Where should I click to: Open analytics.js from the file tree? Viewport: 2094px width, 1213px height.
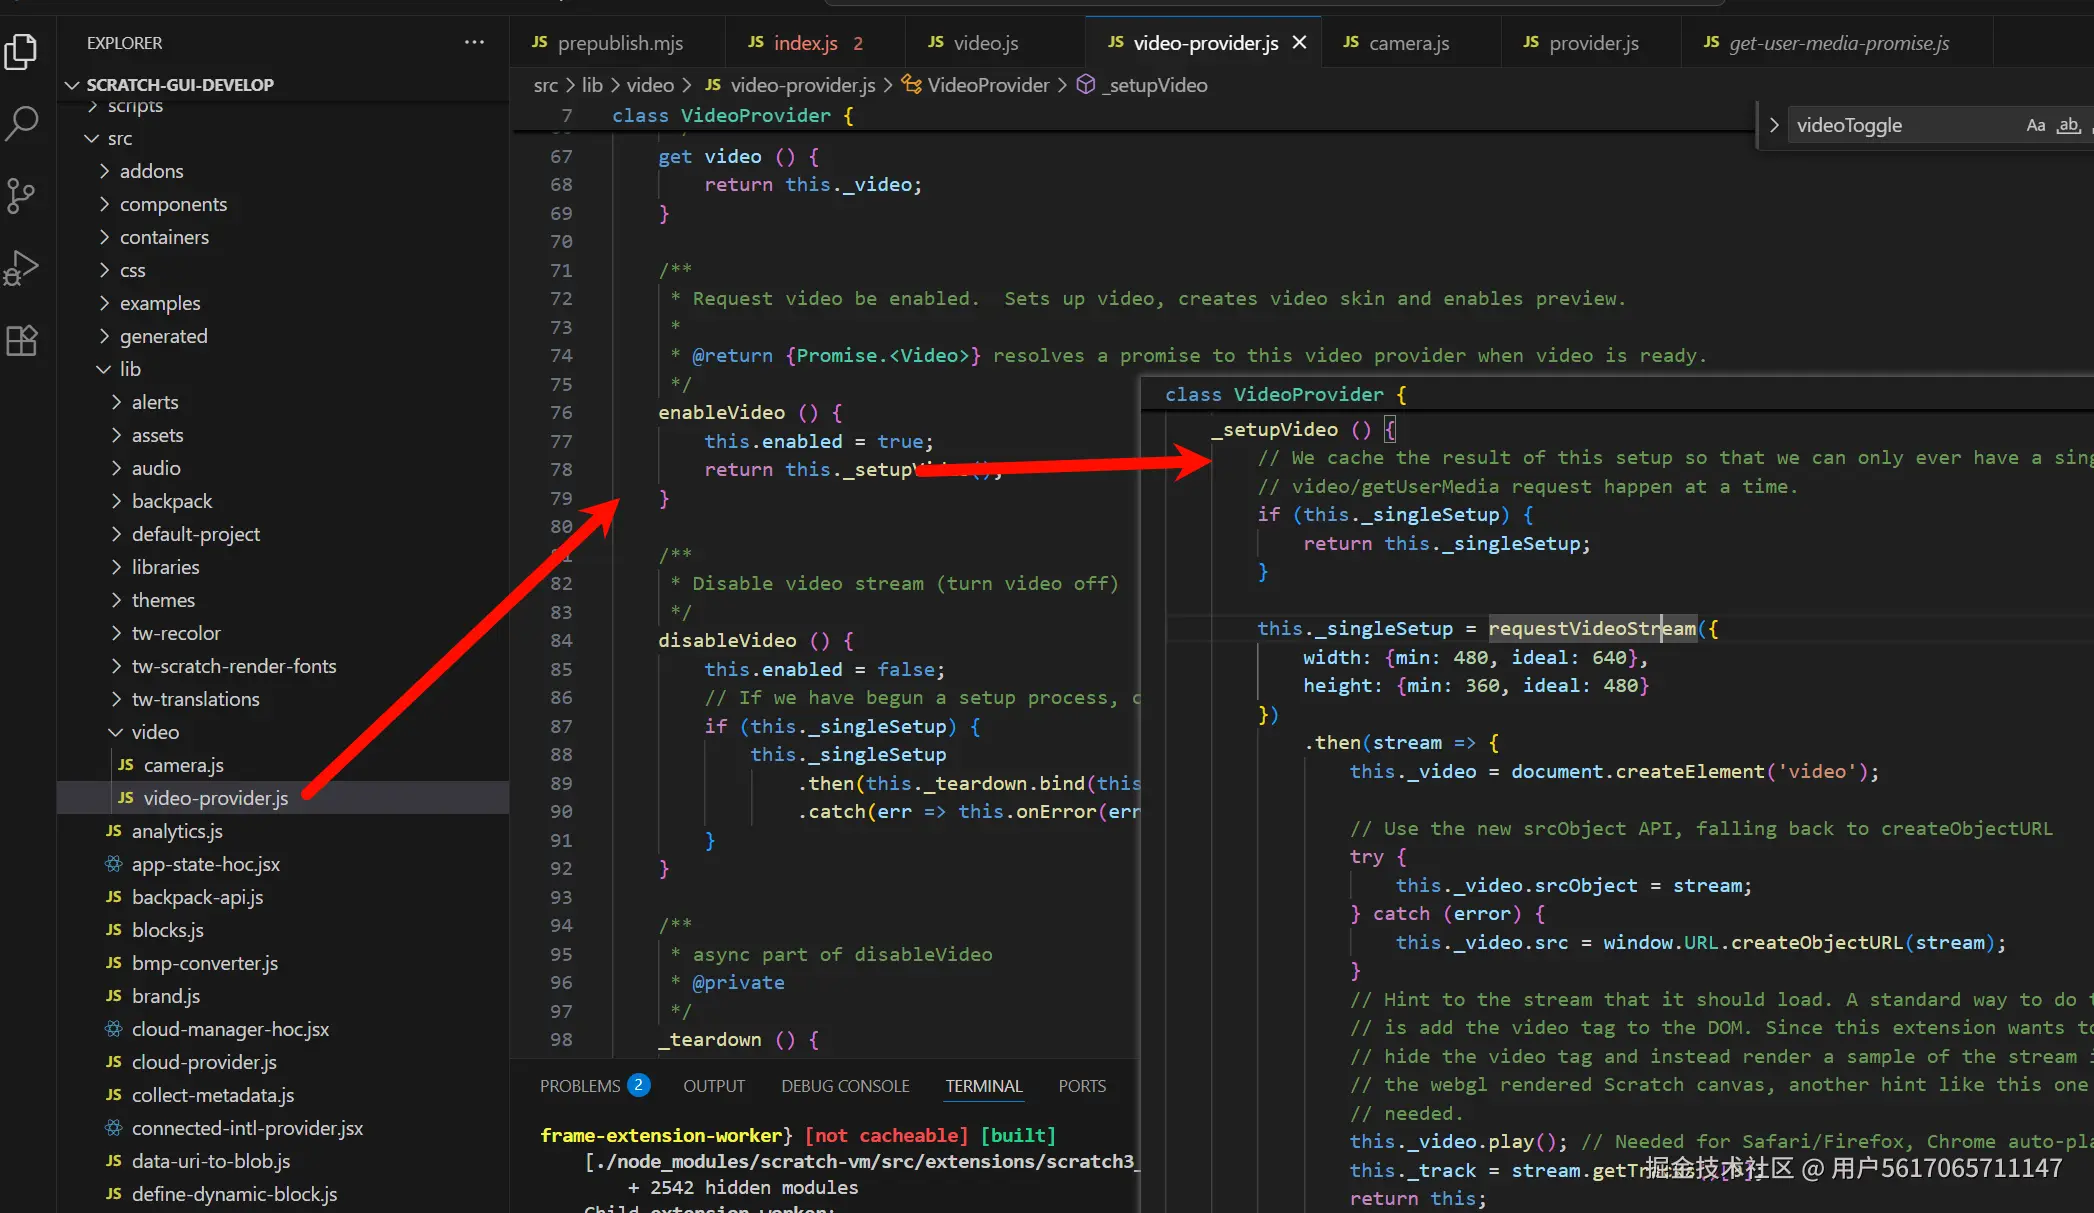(177, 831)
